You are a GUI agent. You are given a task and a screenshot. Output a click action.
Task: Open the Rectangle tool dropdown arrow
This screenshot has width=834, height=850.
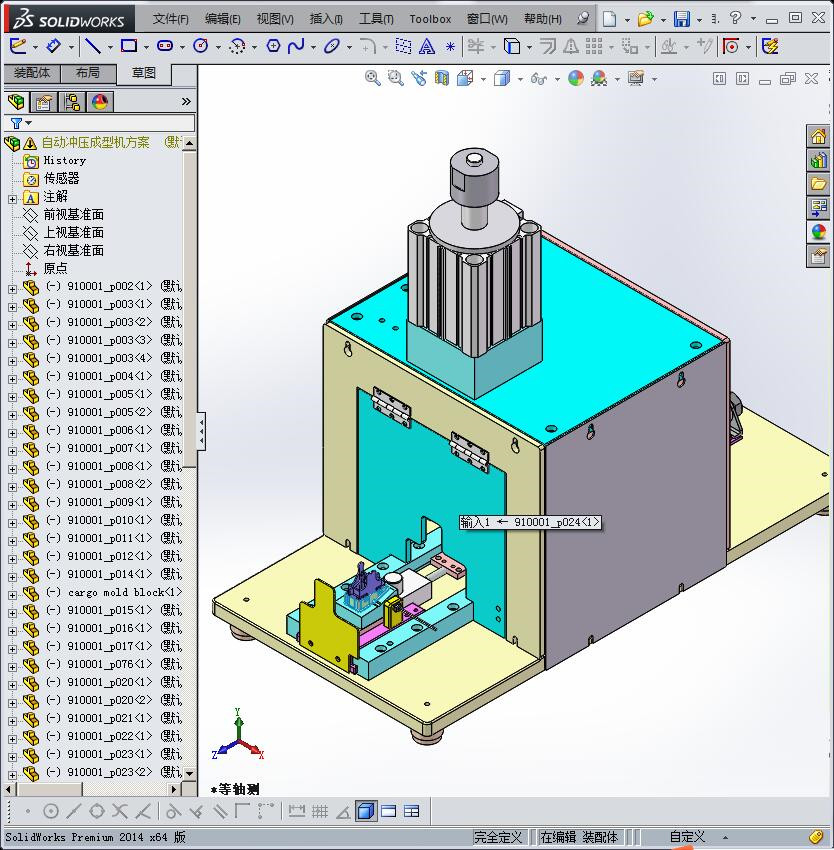(146, 47)
